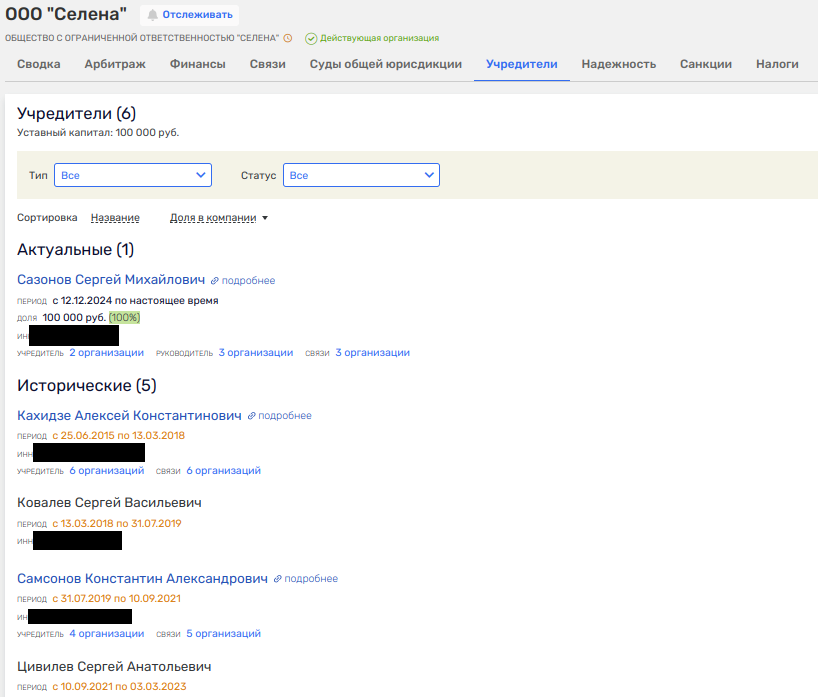Open Сазонов's 2 организации founder link
818x697 pixels.
pyautogui.click(x=106, y=353)
